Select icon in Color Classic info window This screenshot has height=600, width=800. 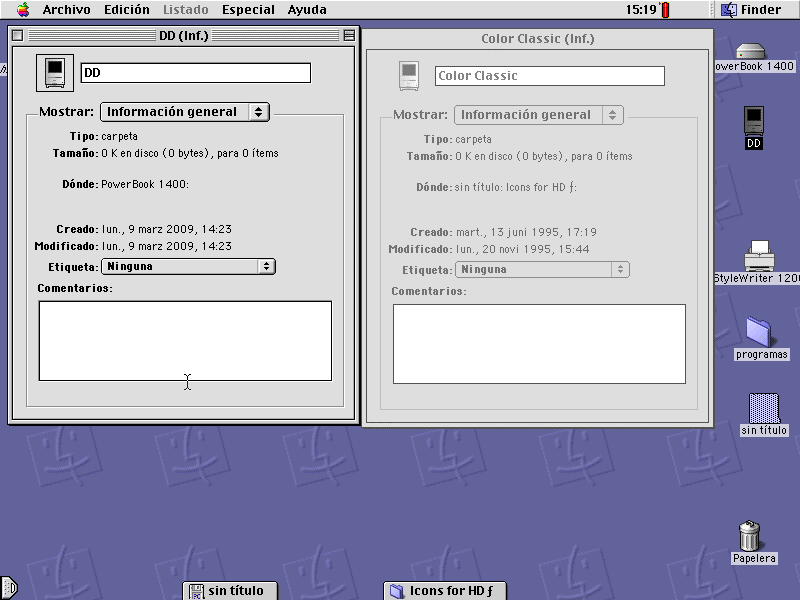(409, 76)
